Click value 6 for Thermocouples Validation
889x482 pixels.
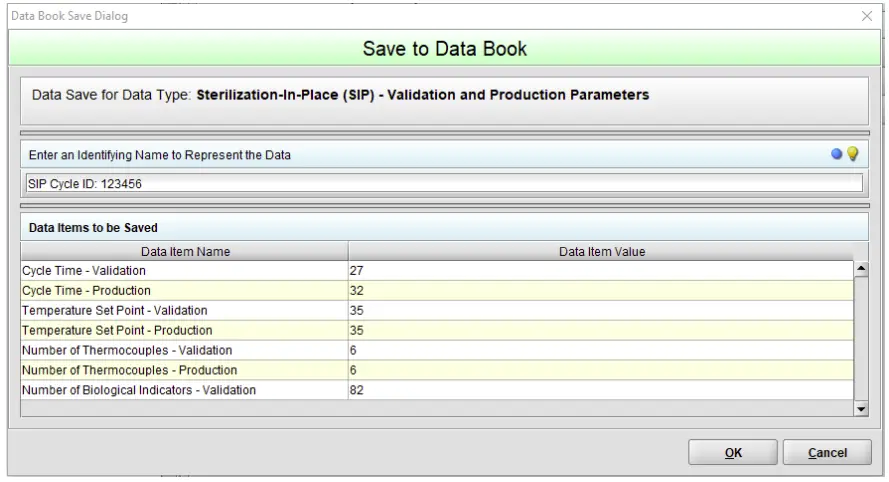[x=353, y=350]
